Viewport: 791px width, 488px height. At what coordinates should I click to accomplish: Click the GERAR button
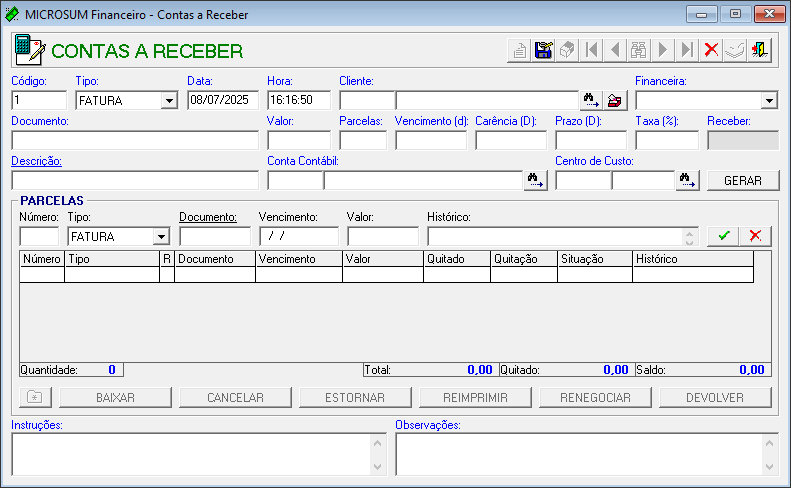pos(743,180)
